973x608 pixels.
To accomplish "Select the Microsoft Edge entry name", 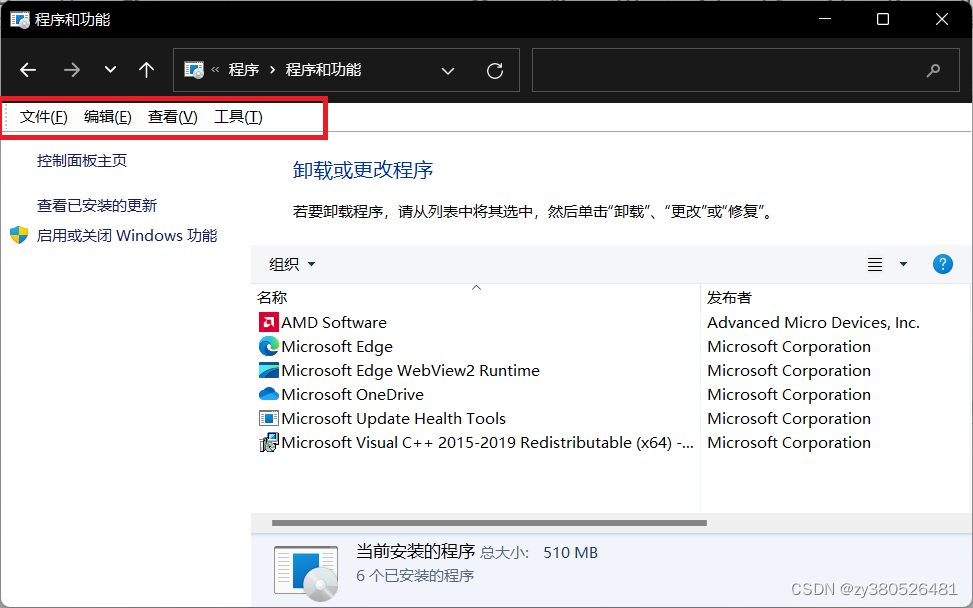I will tap(337, 346).
